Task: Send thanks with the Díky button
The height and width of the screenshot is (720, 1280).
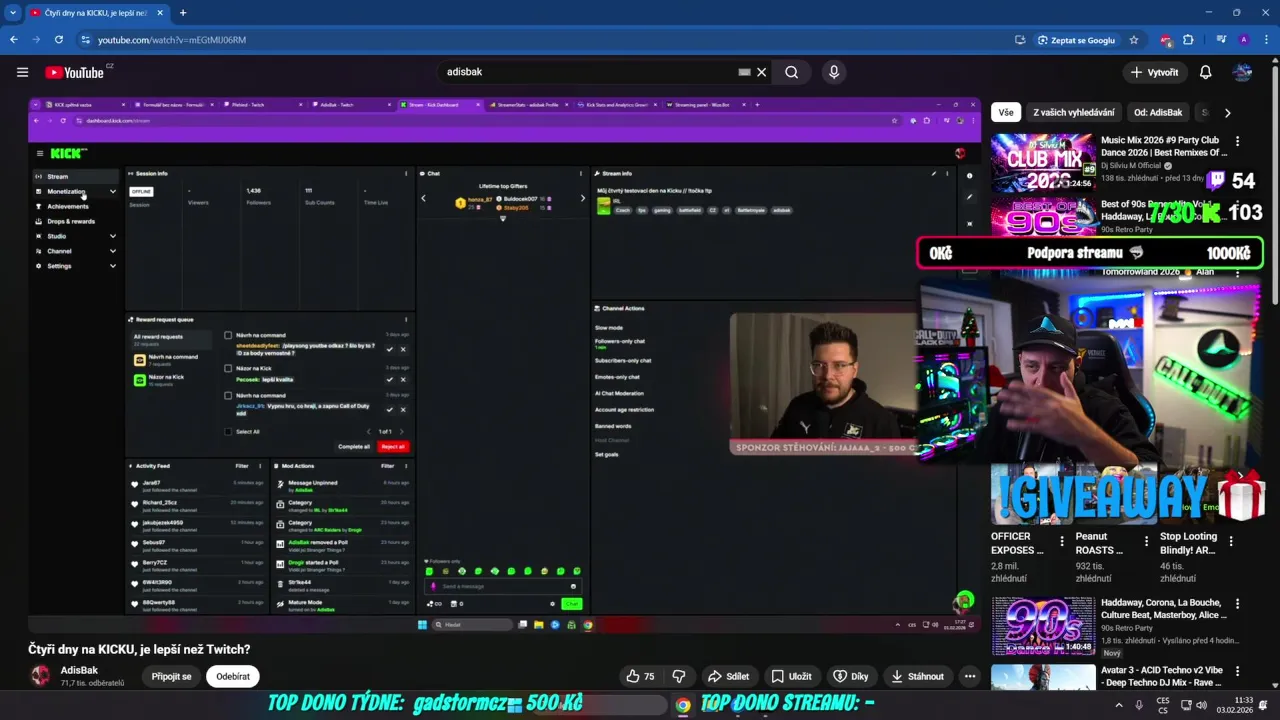Action: click(851, 676)
